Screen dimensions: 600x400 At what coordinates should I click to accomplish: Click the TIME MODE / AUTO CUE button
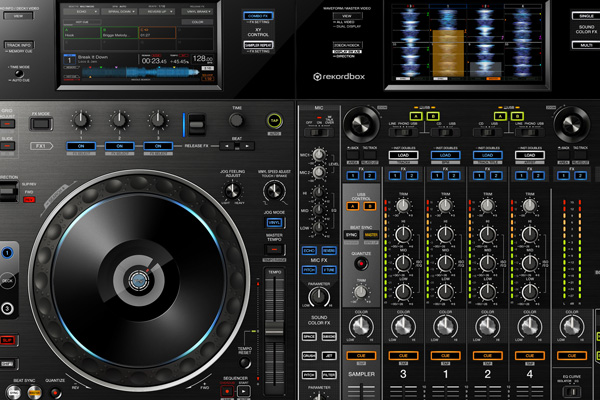tap(18, 73)
